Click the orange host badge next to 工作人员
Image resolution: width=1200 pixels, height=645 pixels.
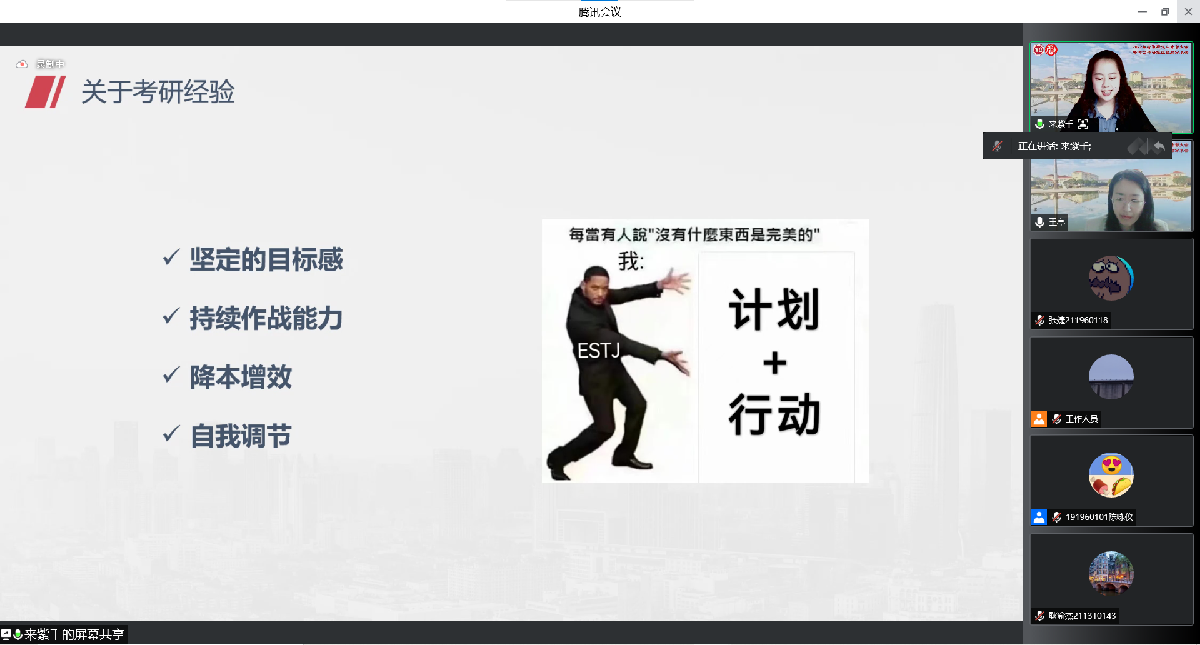(x=1039, y=419)
